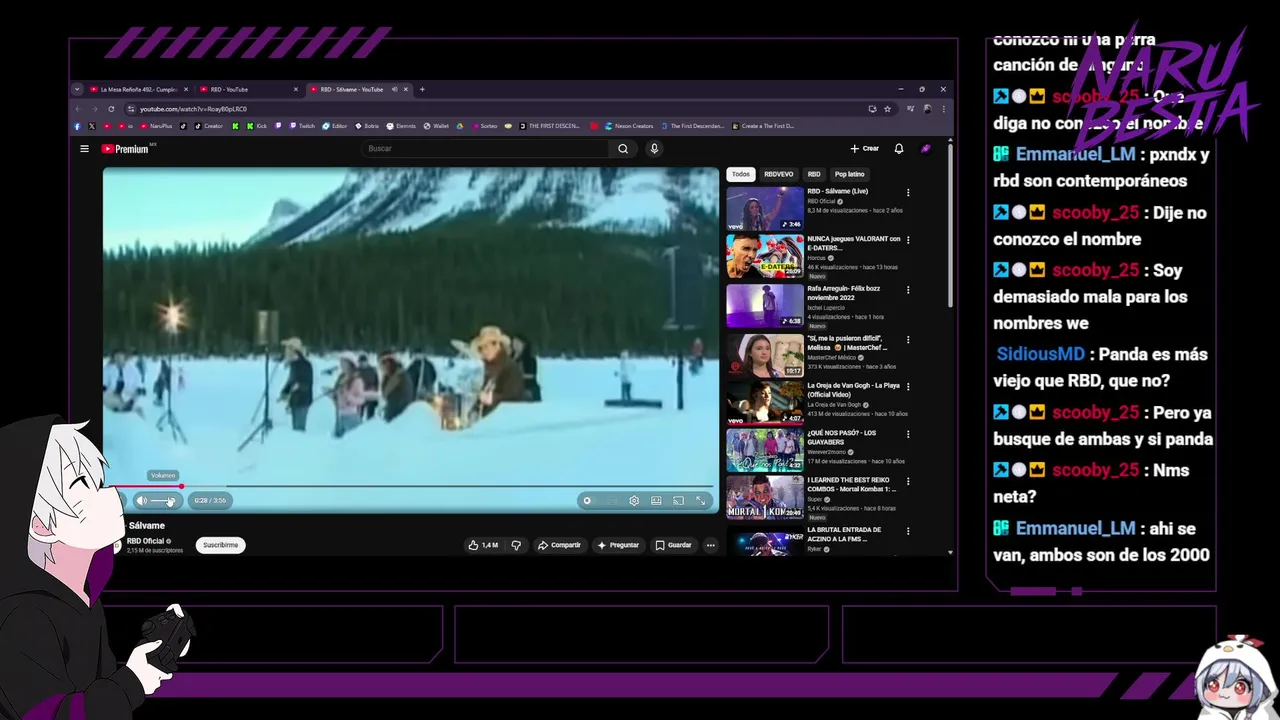
Task: Open the Twitch bookmark
Action: (x=302, y=126)
